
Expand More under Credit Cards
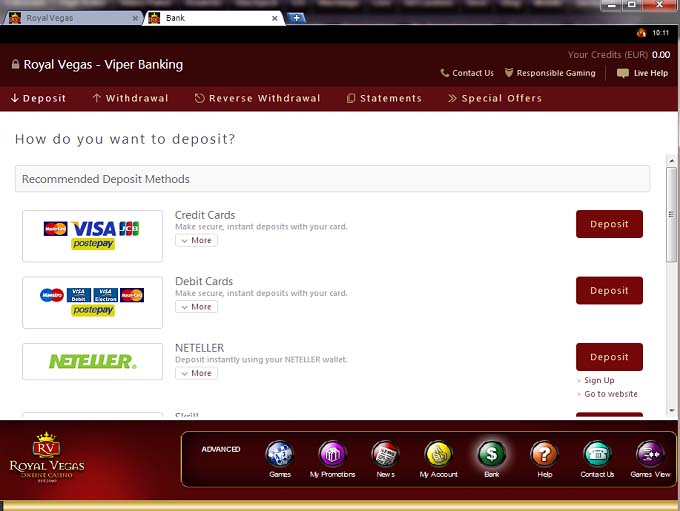tap(196, 240)
